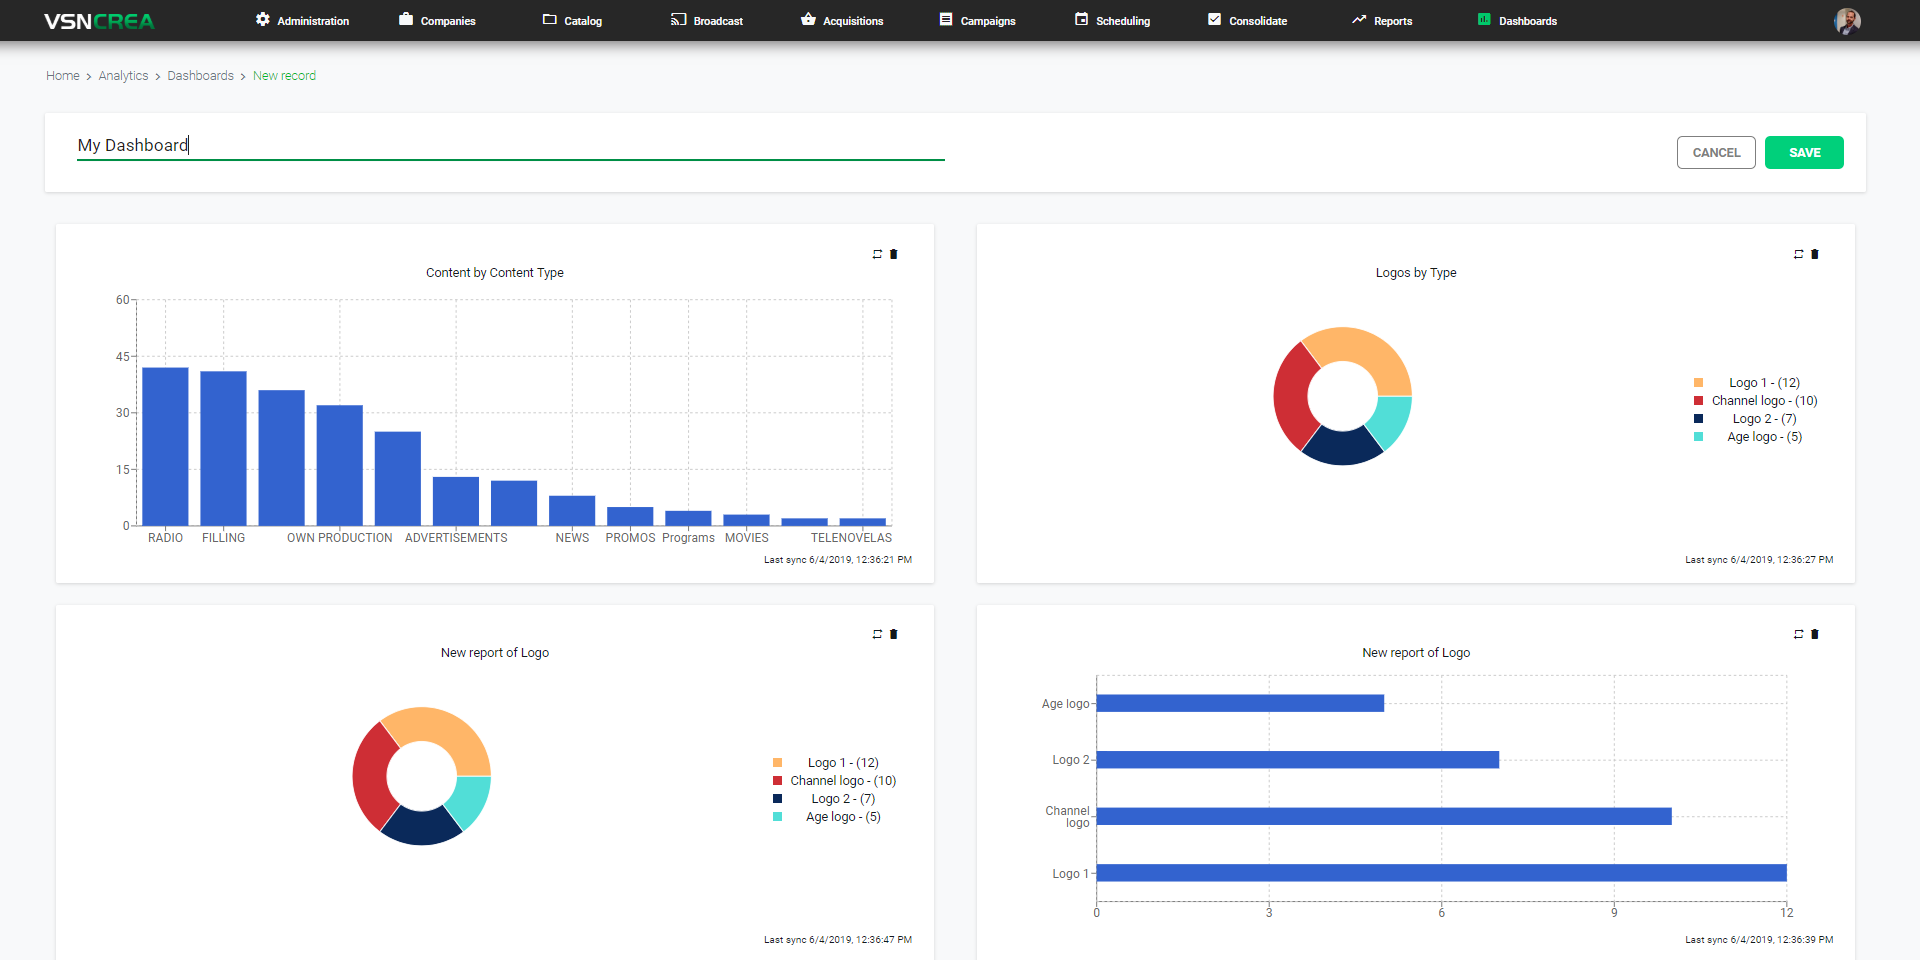Click Logo 1 - (12) legend in lower donut widget
The height and width of the screenshot is (960, 1920).
pyautogui.click(x=843, y=763)
